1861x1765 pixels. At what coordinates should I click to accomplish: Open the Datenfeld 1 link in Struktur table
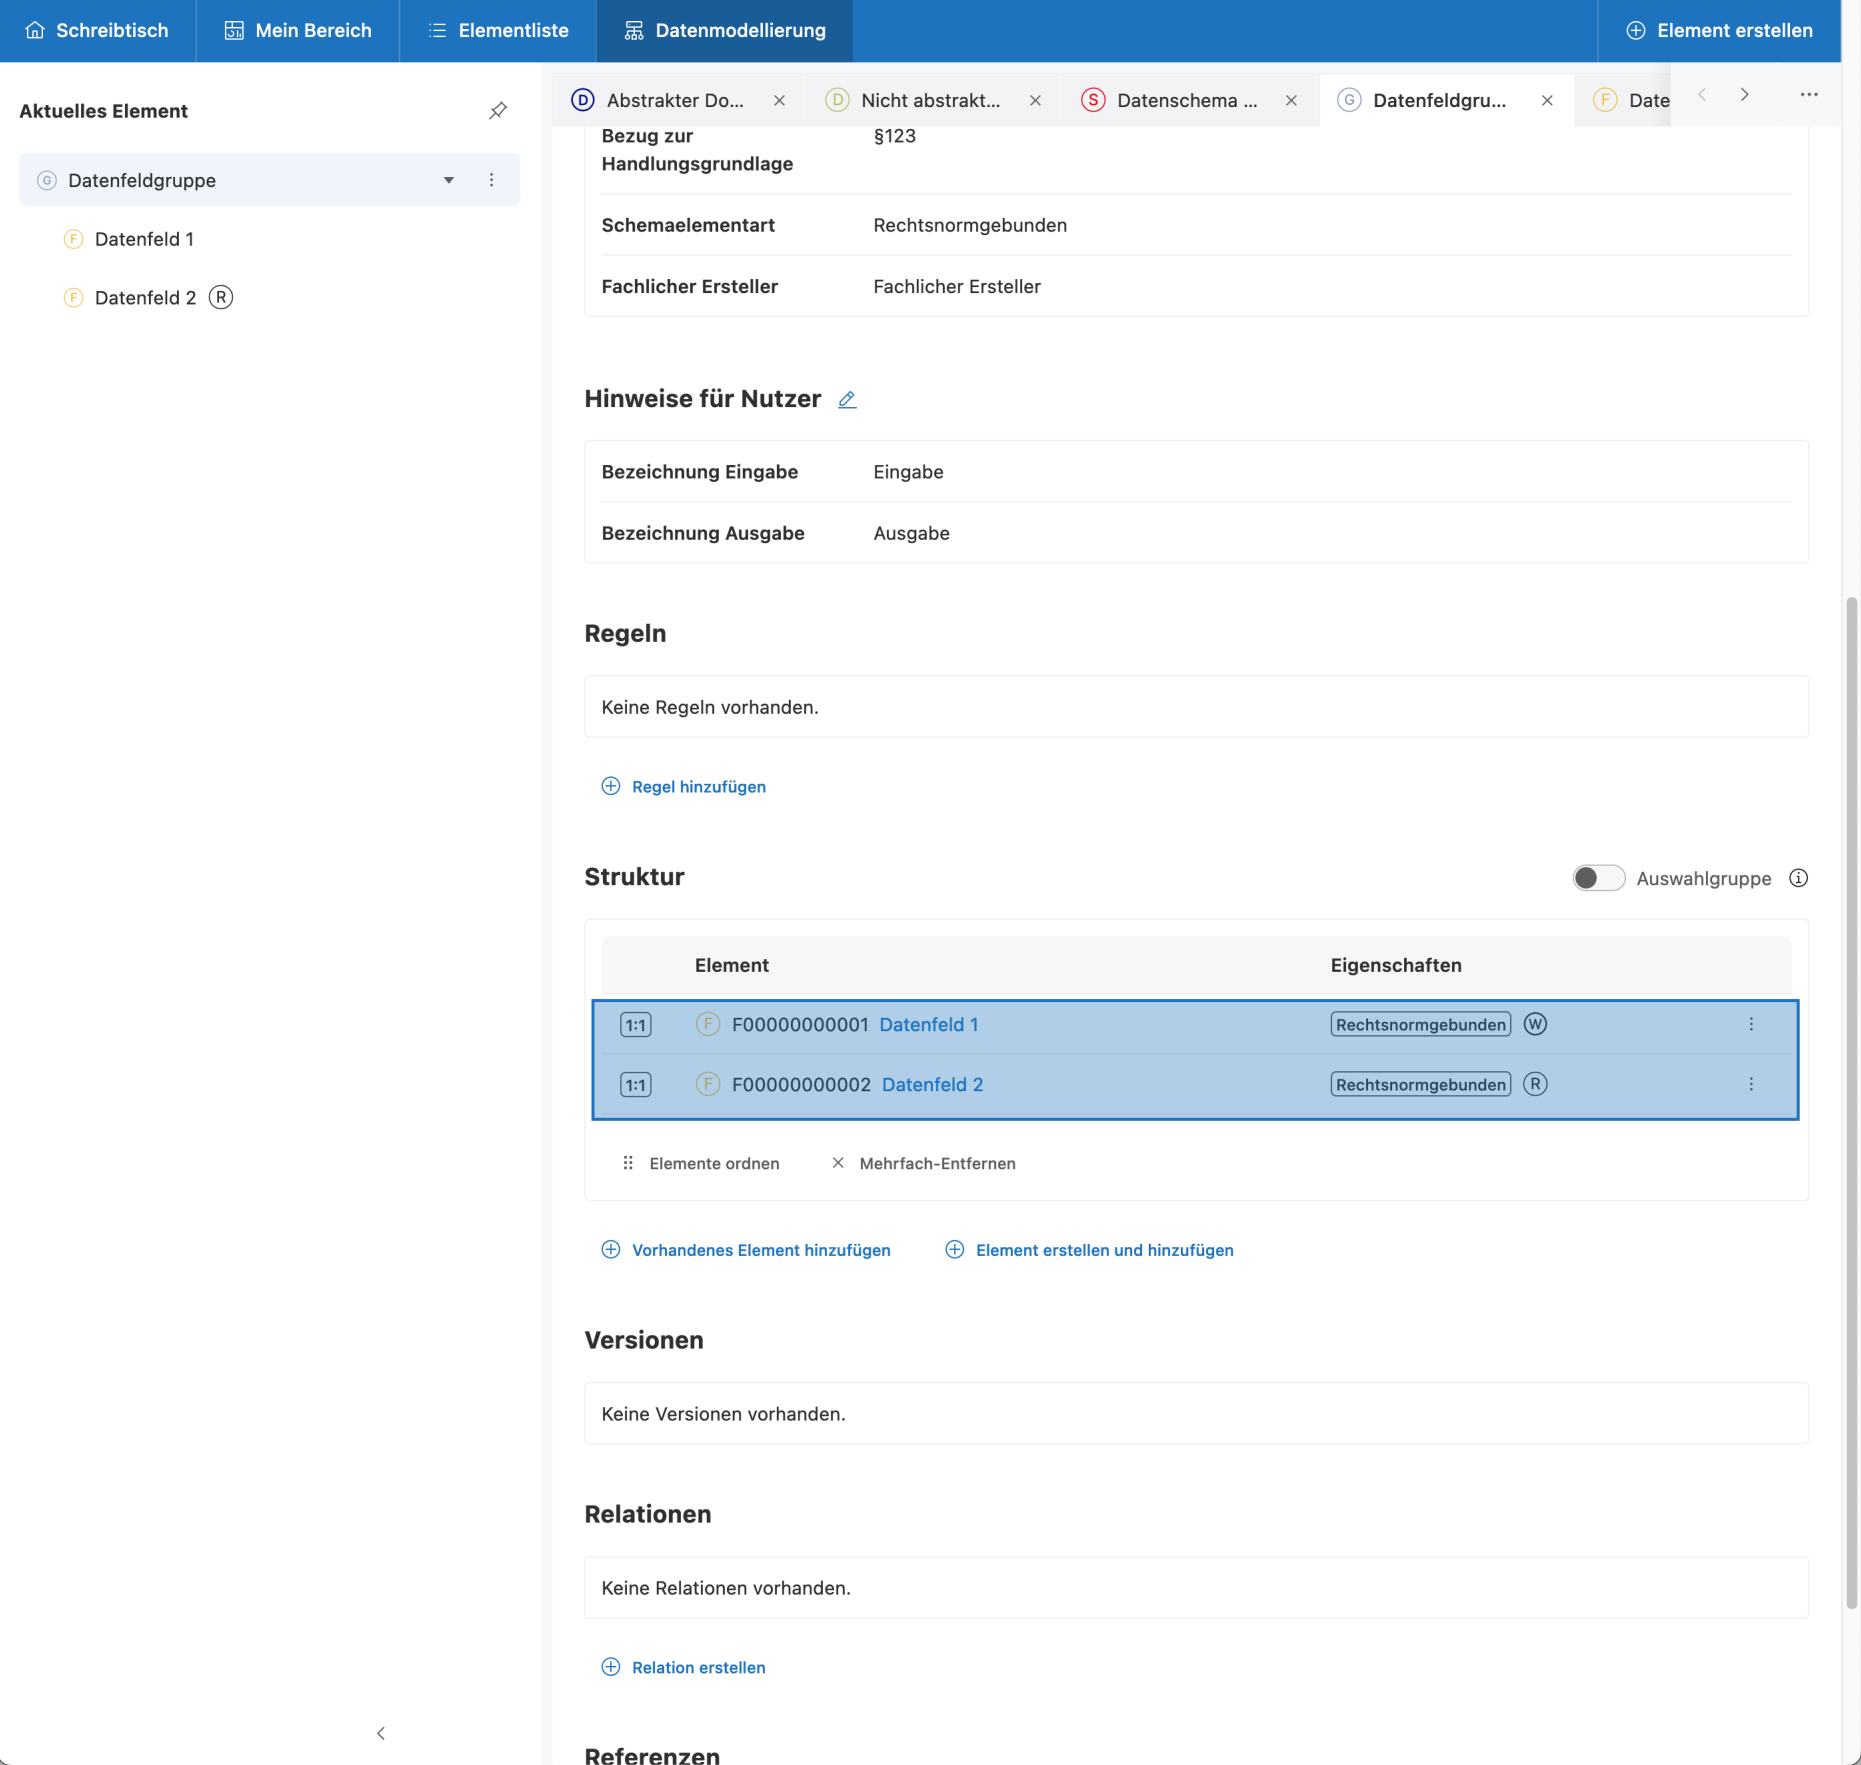(928, 1024)
